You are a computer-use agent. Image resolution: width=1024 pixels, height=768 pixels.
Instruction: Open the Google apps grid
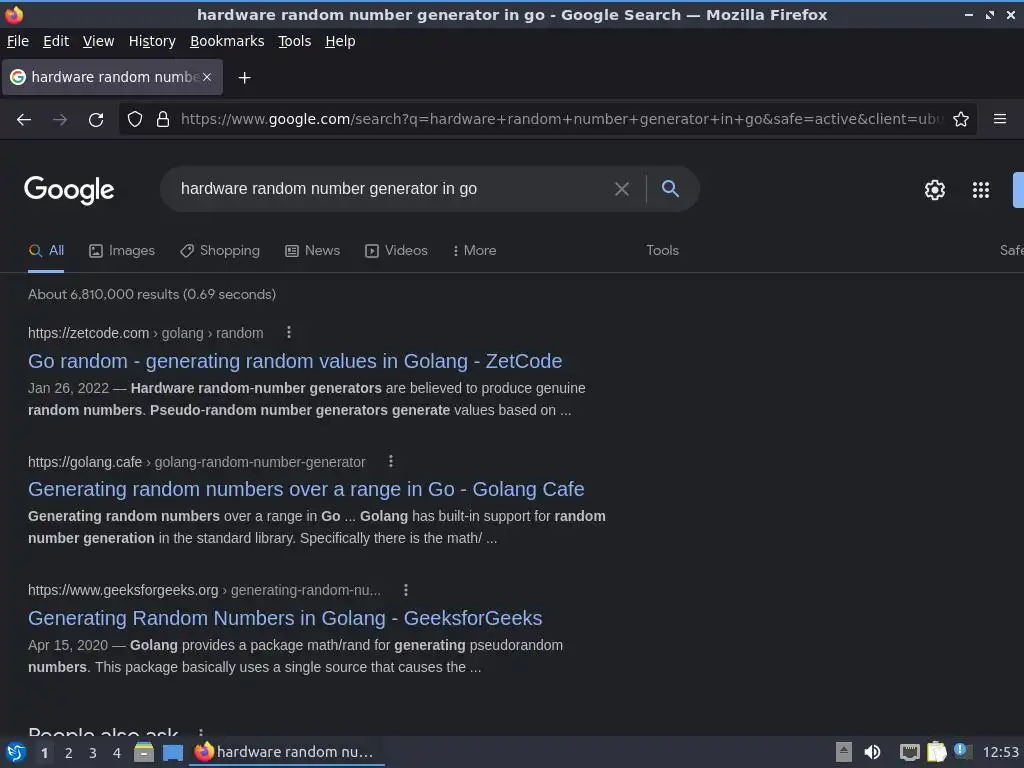click(x=981, y=189)
